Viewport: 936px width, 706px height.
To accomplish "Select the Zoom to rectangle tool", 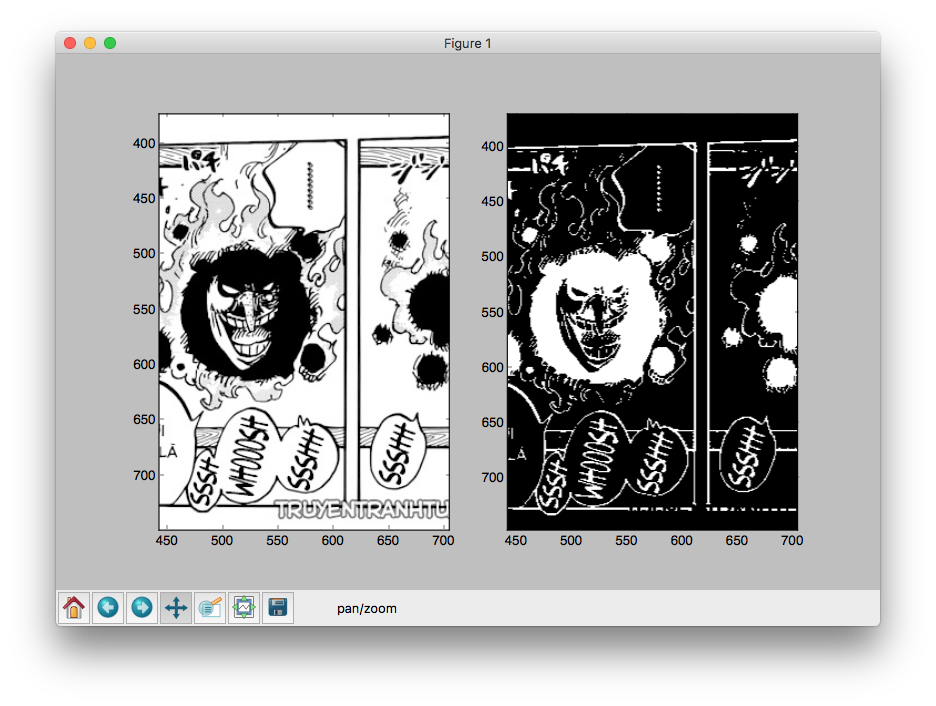I will pyautogui.click(x=210, y=608).
